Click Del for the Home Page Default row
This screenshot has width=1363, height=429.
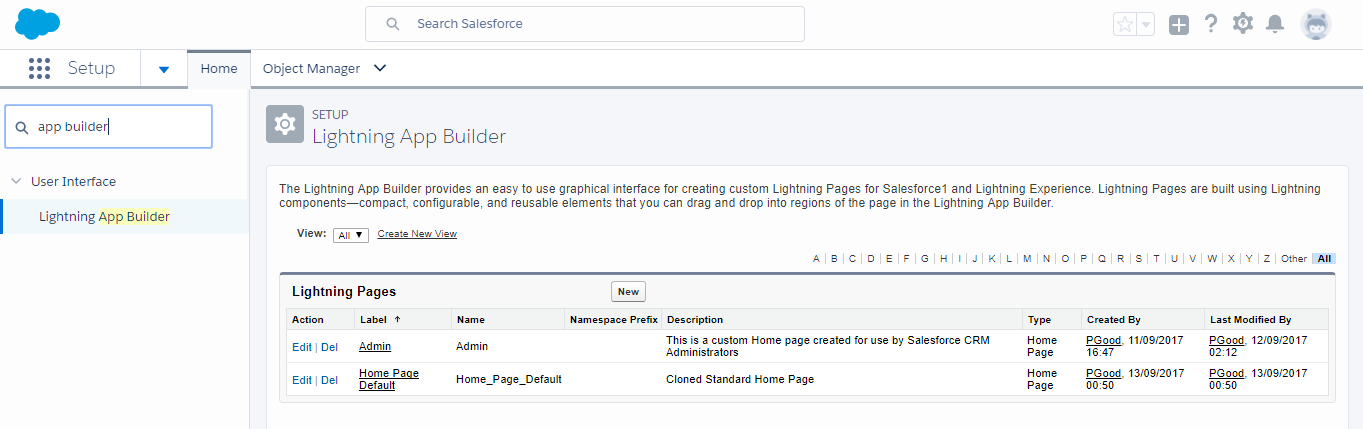[x=329, y=380]
